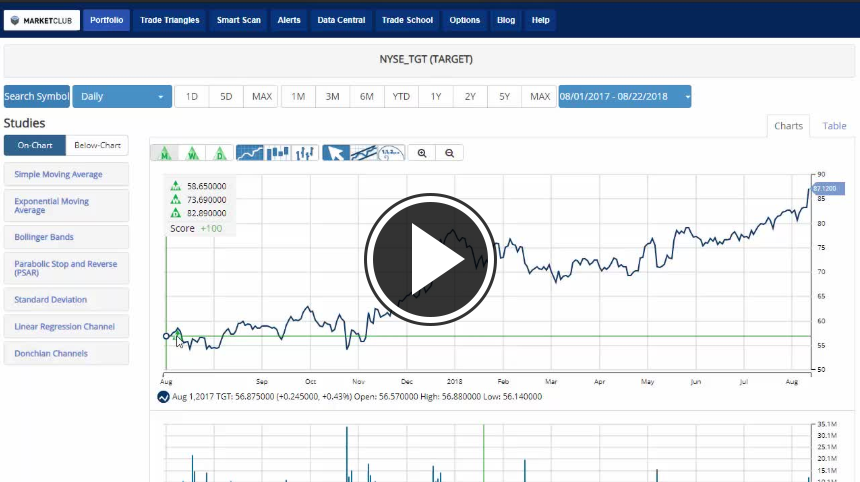Viewport: 860px width, 482px height.
Task: Switch studies to Below-Chart
Action: (97, 145)
